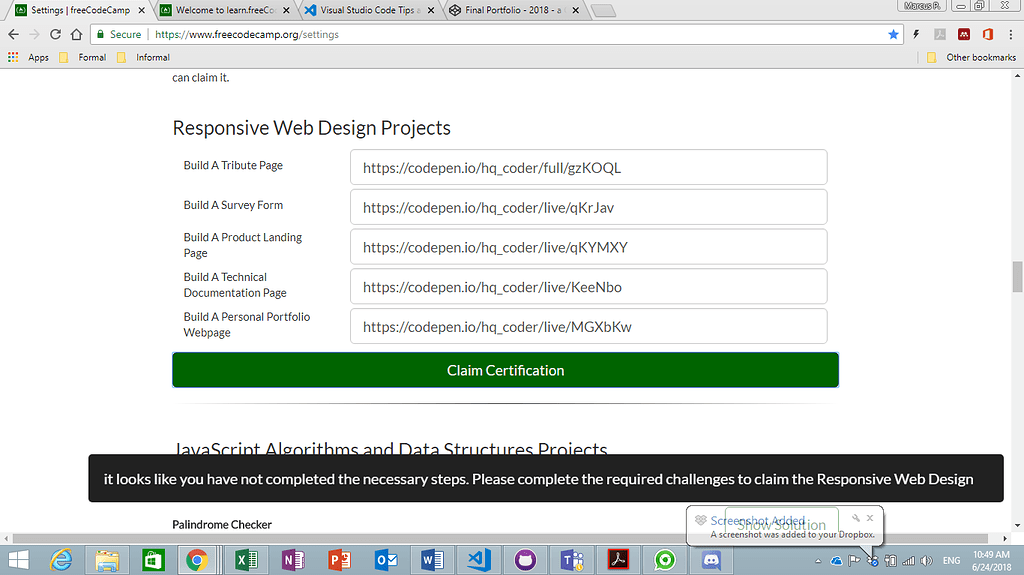Open OneNote from the taskbar
Screen dimensions: 1024x575
[293, 560]
